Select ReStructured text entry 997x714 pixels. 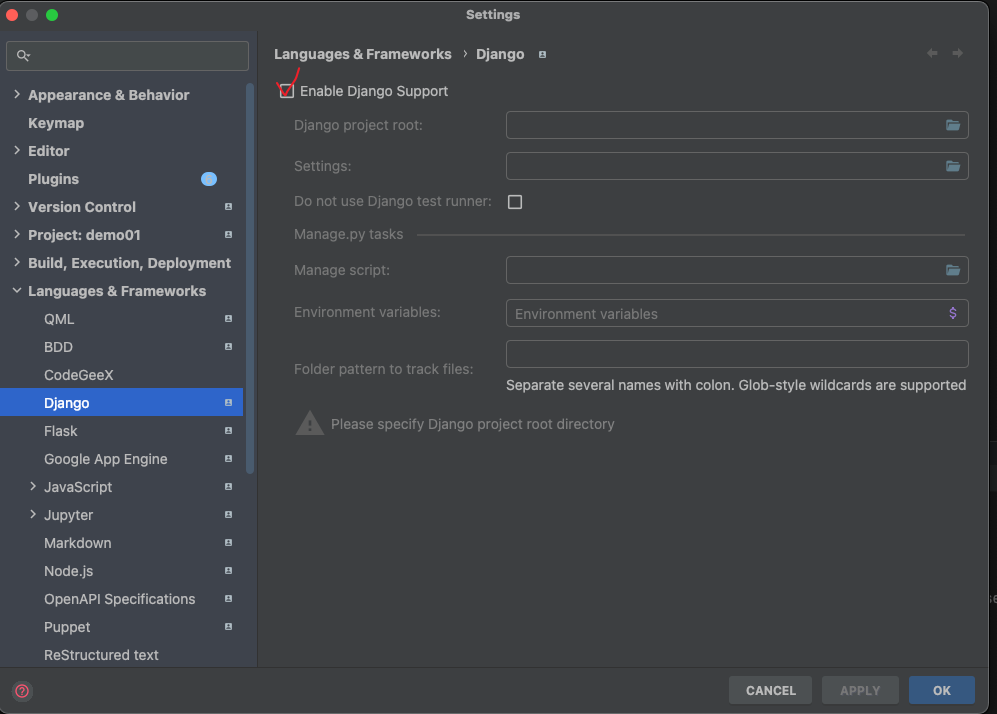(101, 655)
